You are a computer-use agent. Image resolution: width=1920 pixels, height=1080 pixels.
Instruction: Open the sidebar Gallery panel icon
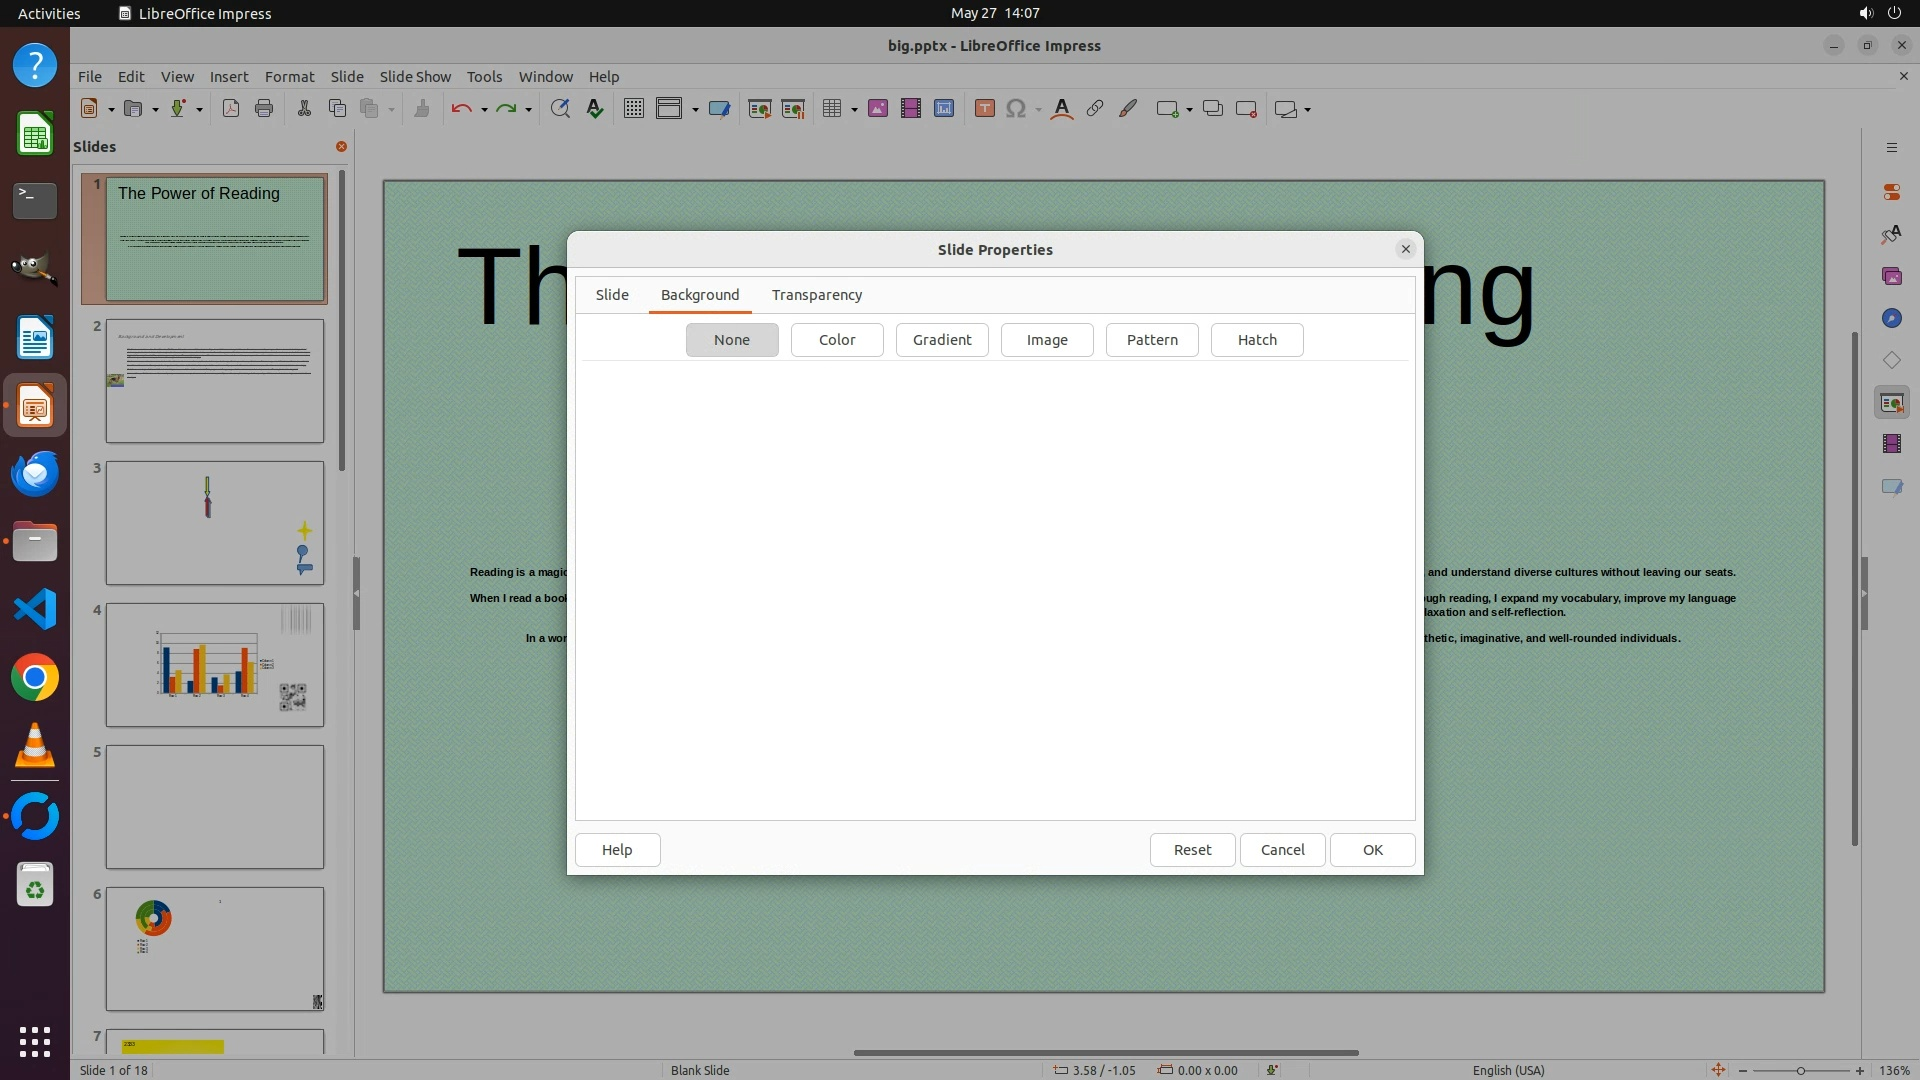tap(1891, 276)
